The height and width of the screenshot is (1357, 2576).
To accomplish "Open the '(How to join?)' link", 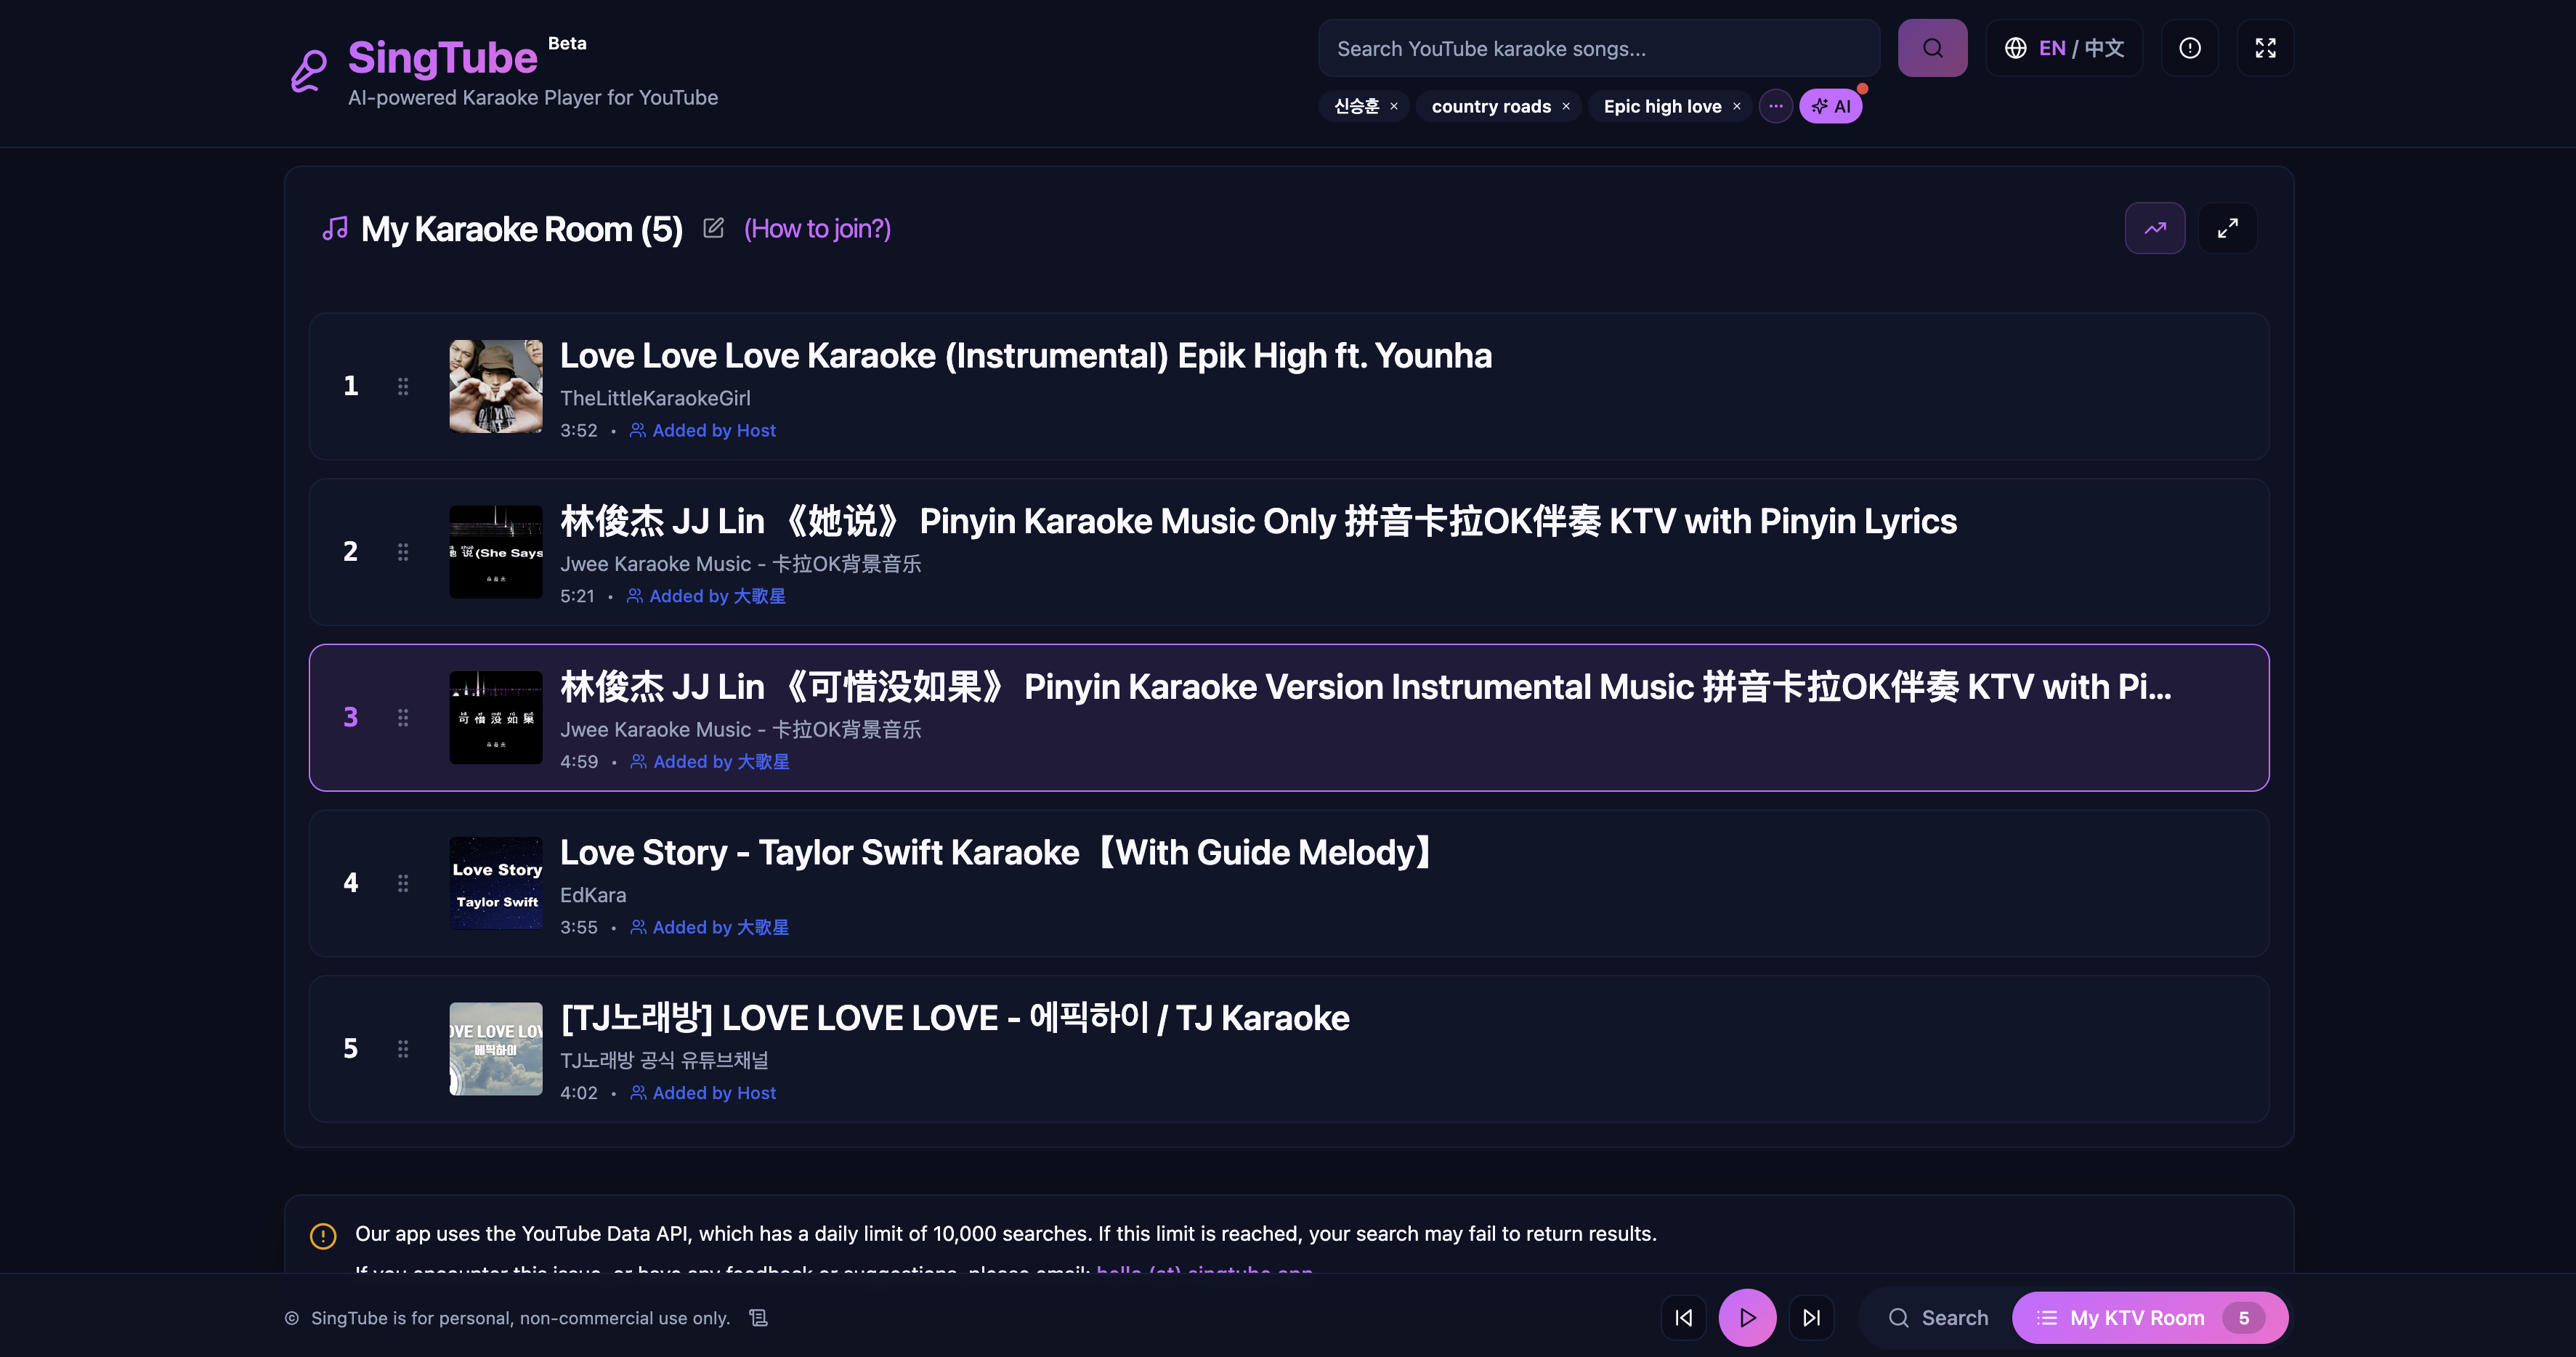I will pyautogui.click(x=816, y=228).
